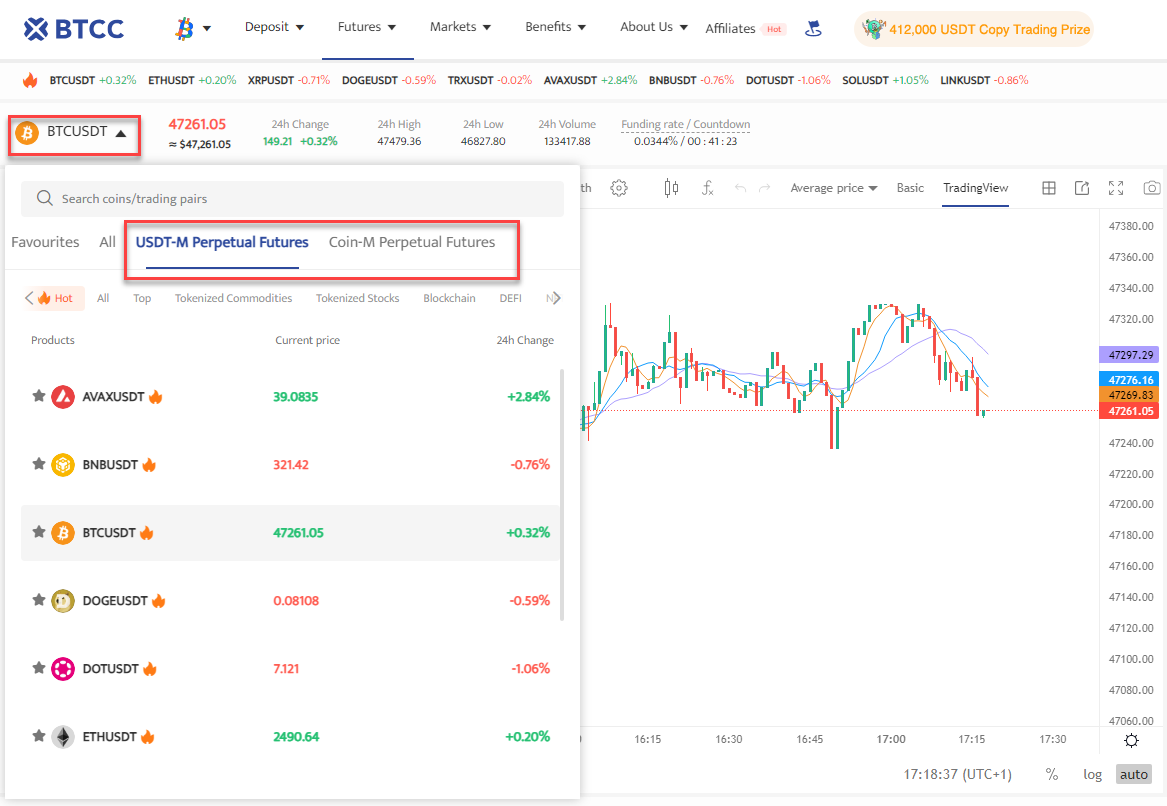Click the hot flame icon in ticker bar
Viewport: 1167px width, 806px height.
pos(30,80)
